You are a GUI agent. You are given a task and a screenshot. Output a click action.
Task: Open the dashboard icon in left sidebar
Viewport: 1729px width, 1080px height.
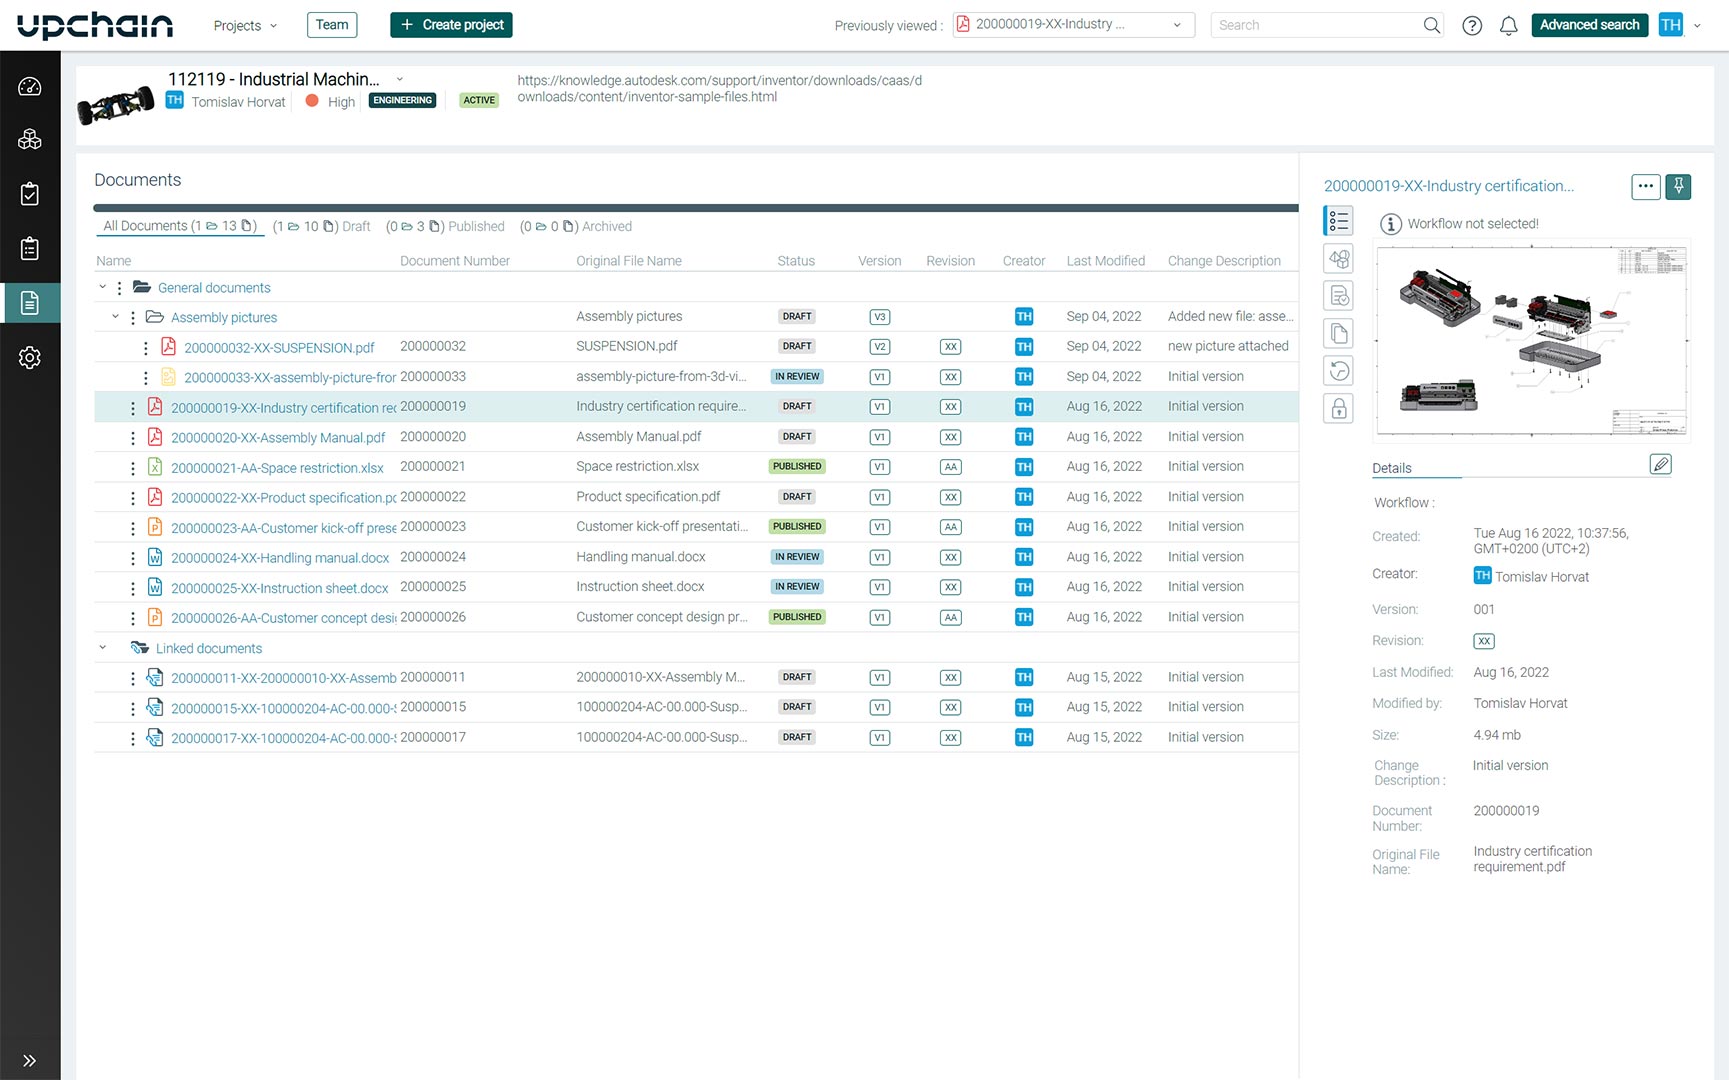click(x=30, y=87)
